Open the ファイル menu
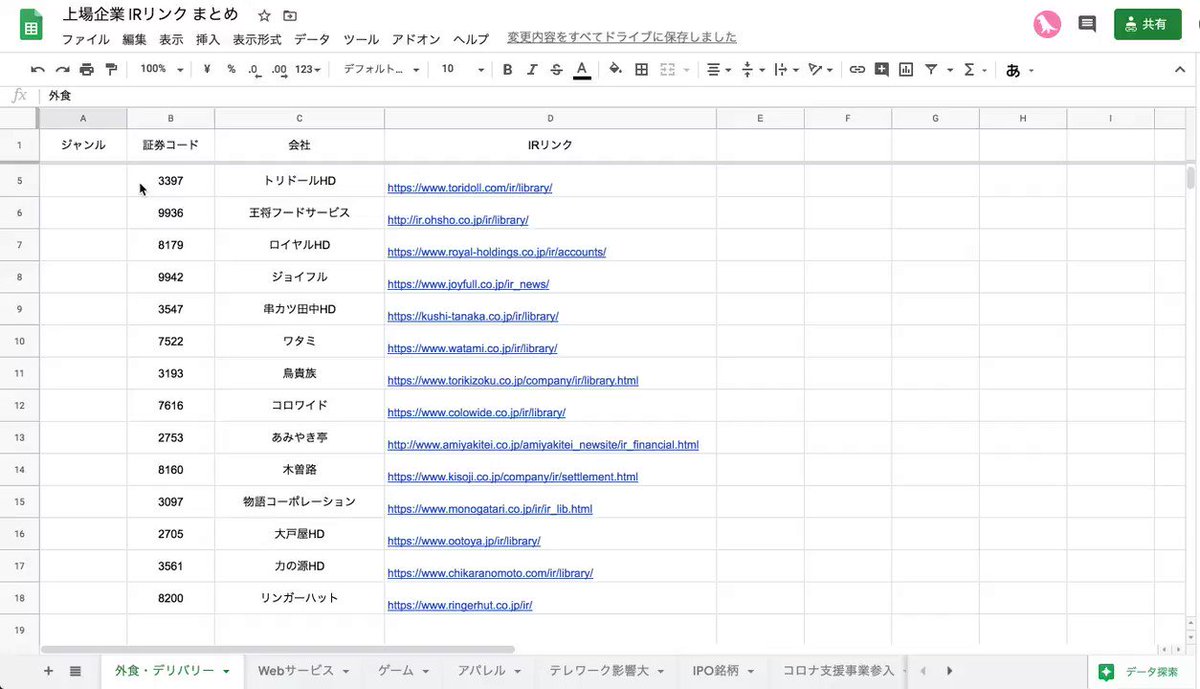Image resolution: width=1200 pixels, height=689 pixels. (86, 39)
